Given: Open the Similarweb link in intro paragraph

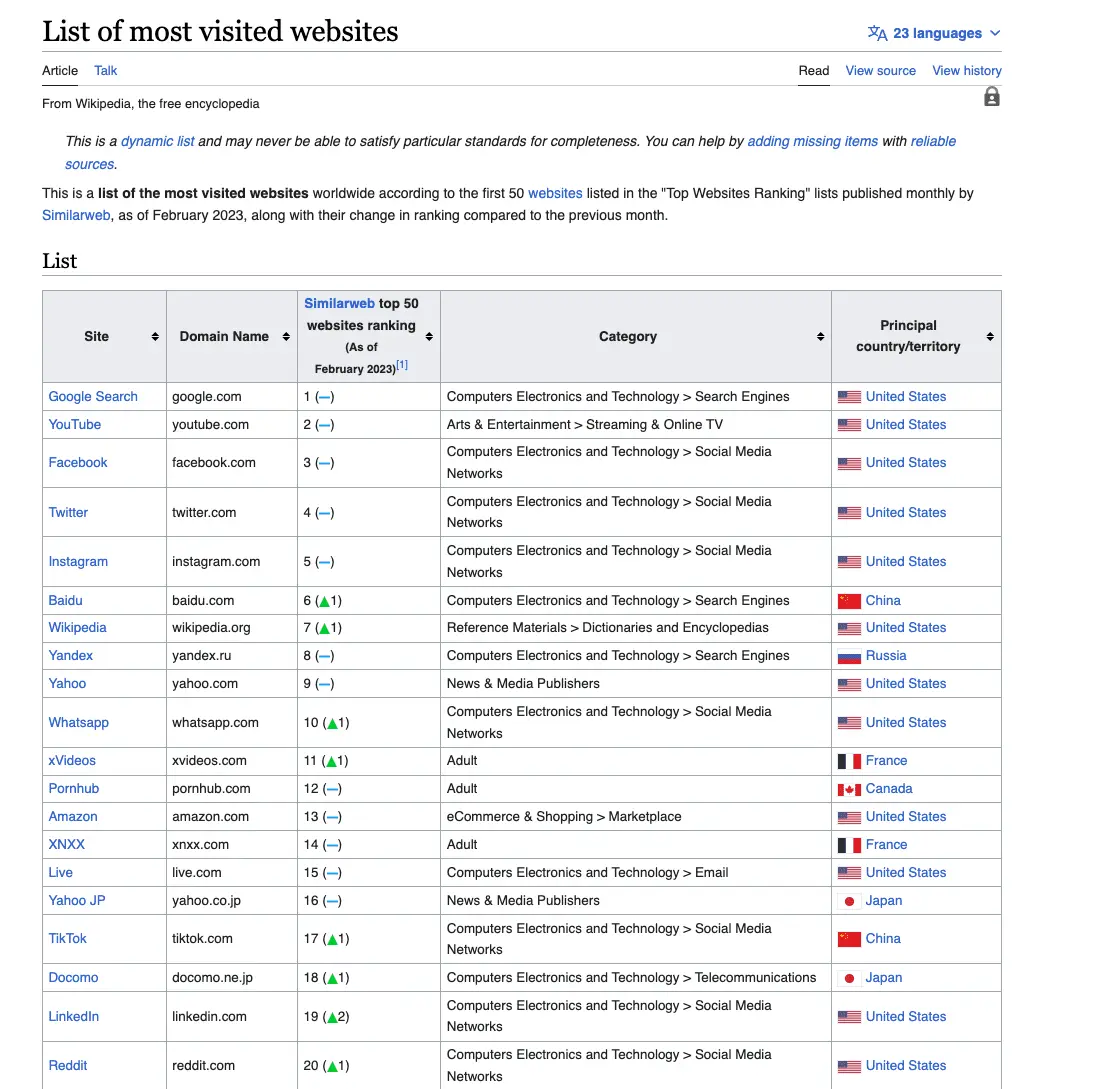Looking at the screenshot, I should (x=76, y=215).
